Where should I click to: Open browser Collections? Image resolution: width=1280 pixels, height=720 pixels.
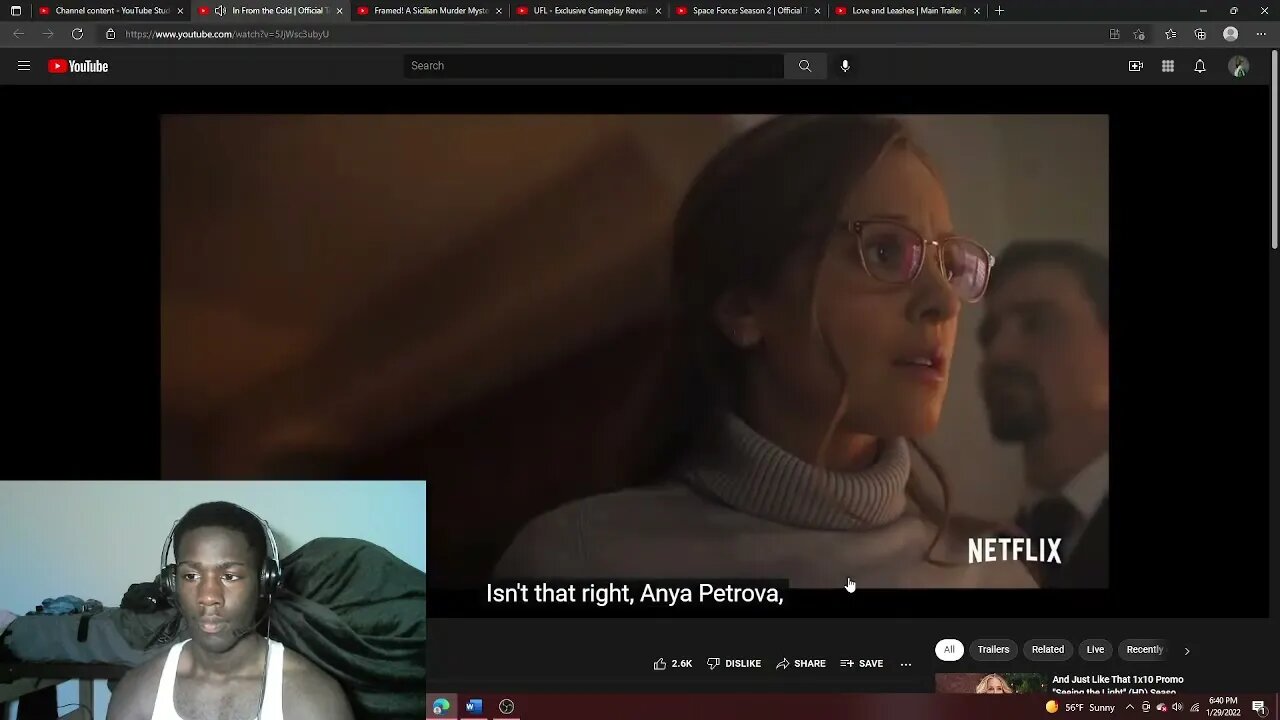(x=1201, y=34)
